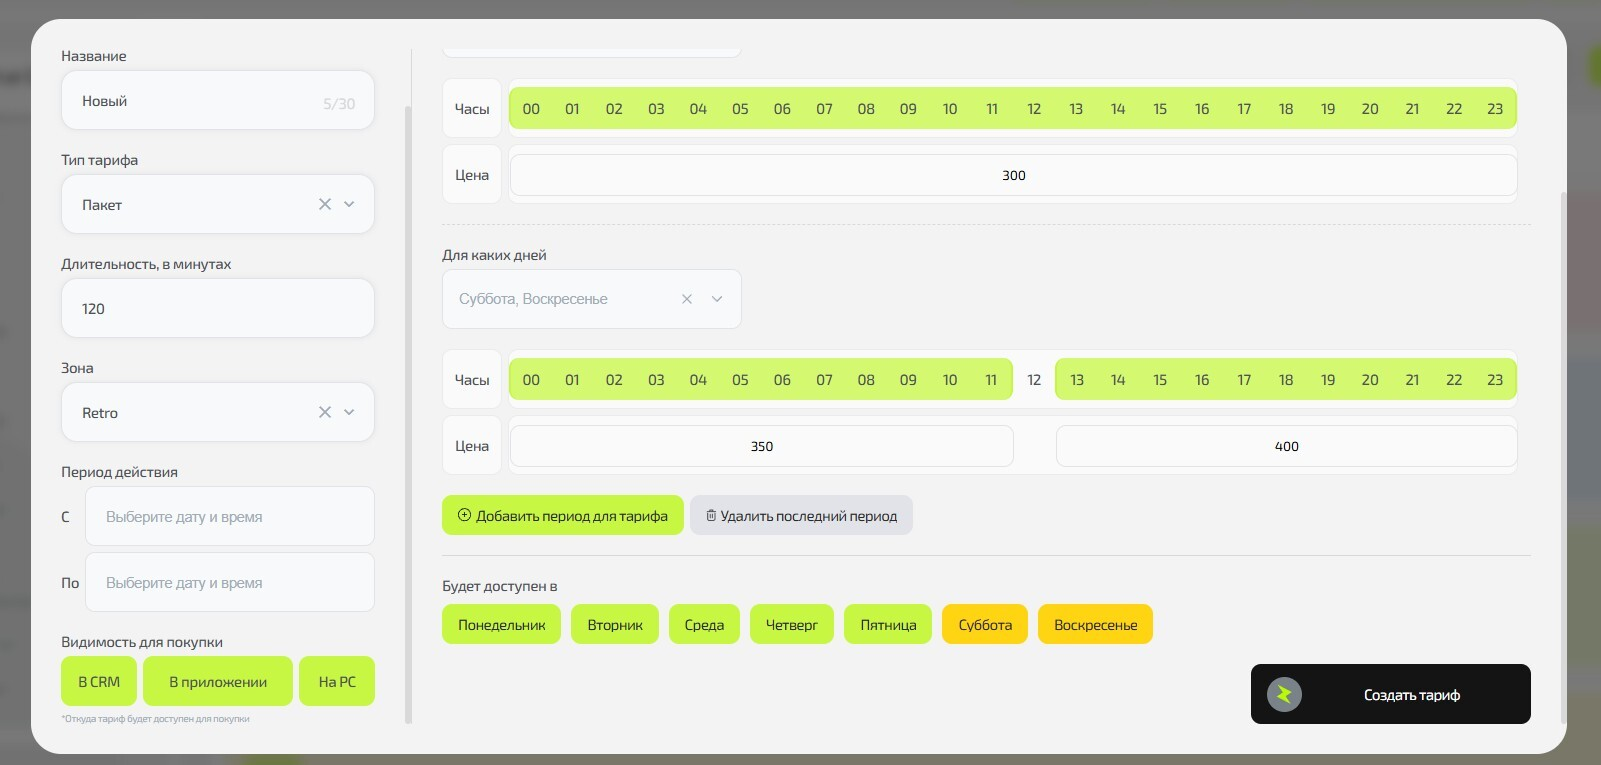Click the trash icon in Удалить последний период

[711, 516]
